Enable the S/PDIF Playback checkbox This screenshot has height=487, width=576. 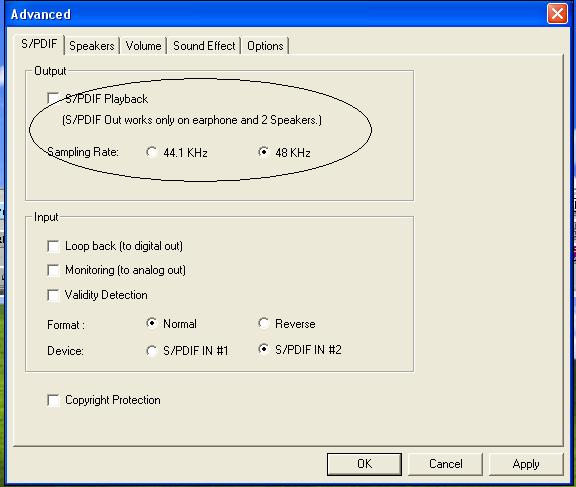[x=53, y=98]
